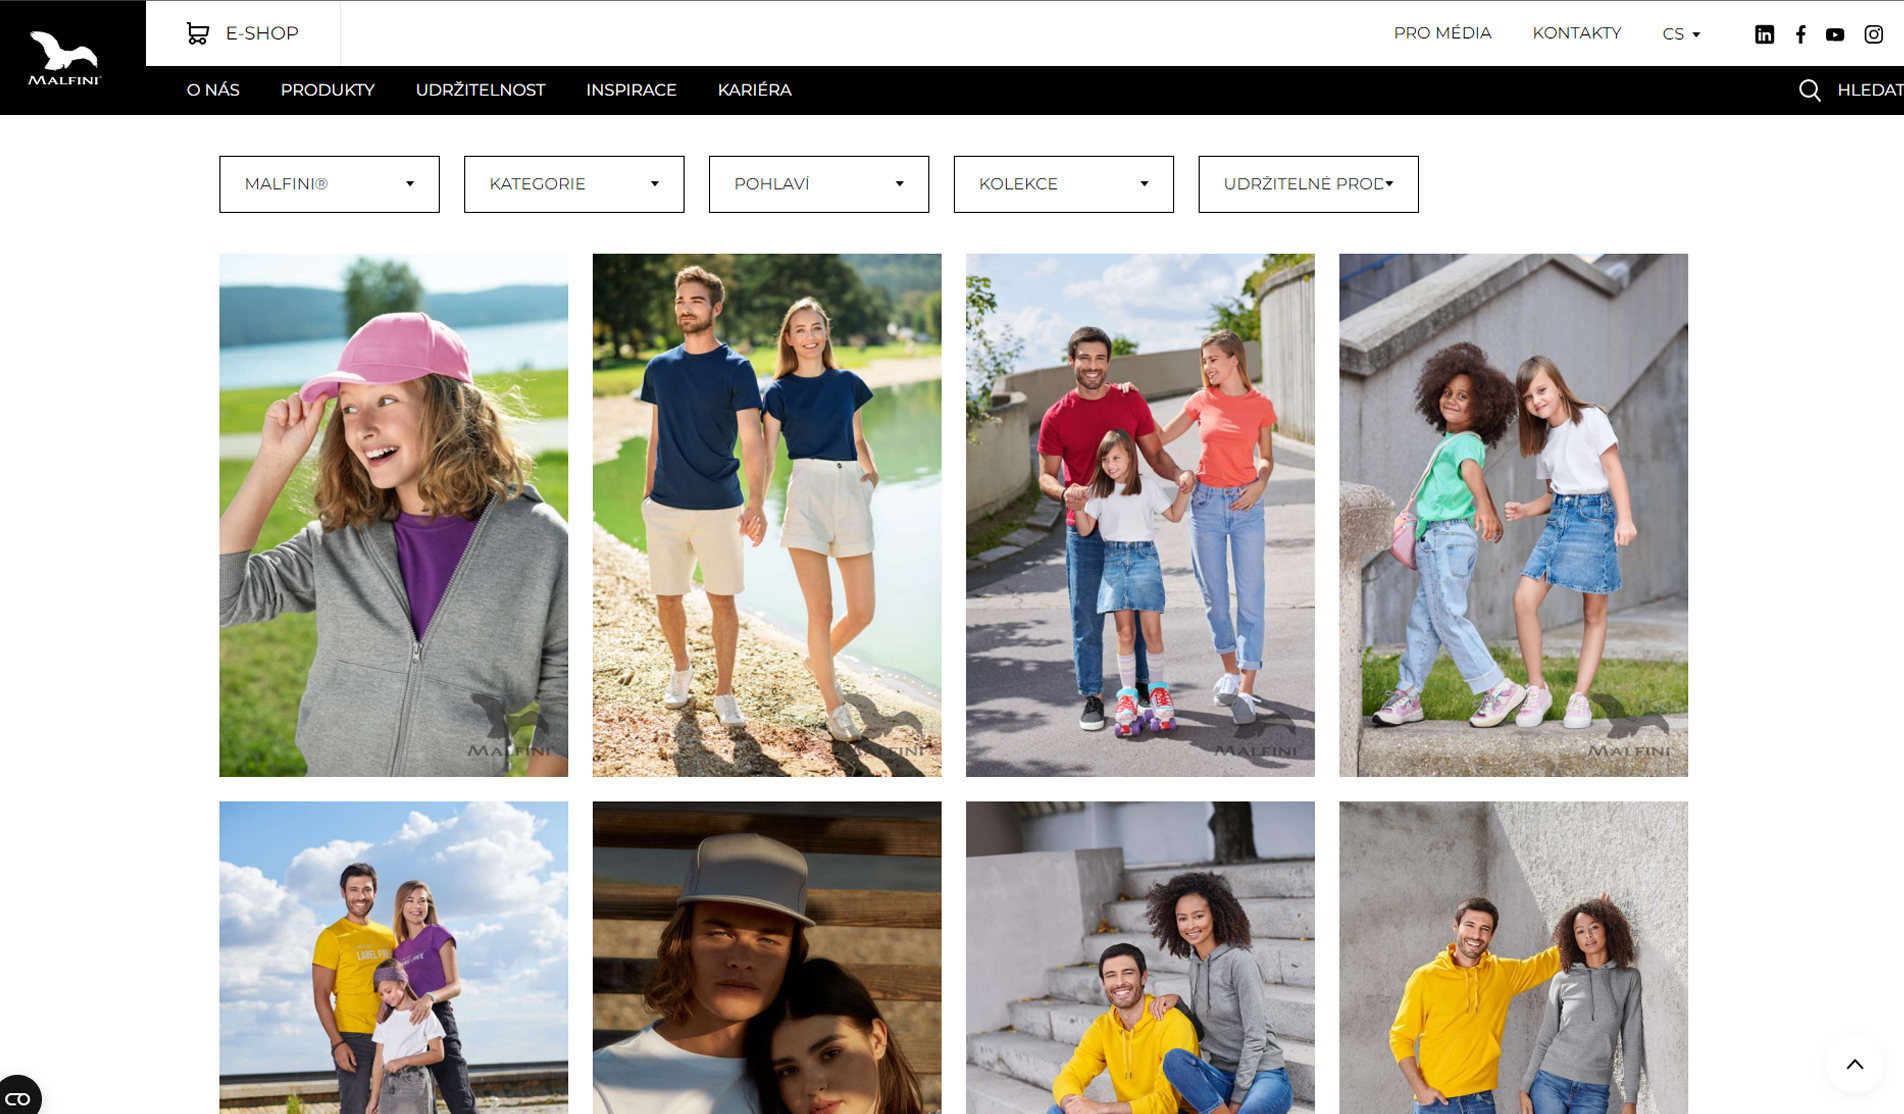
Task: Open cookie settings icon at bottom-left corner
Action: pos(18,1097)
